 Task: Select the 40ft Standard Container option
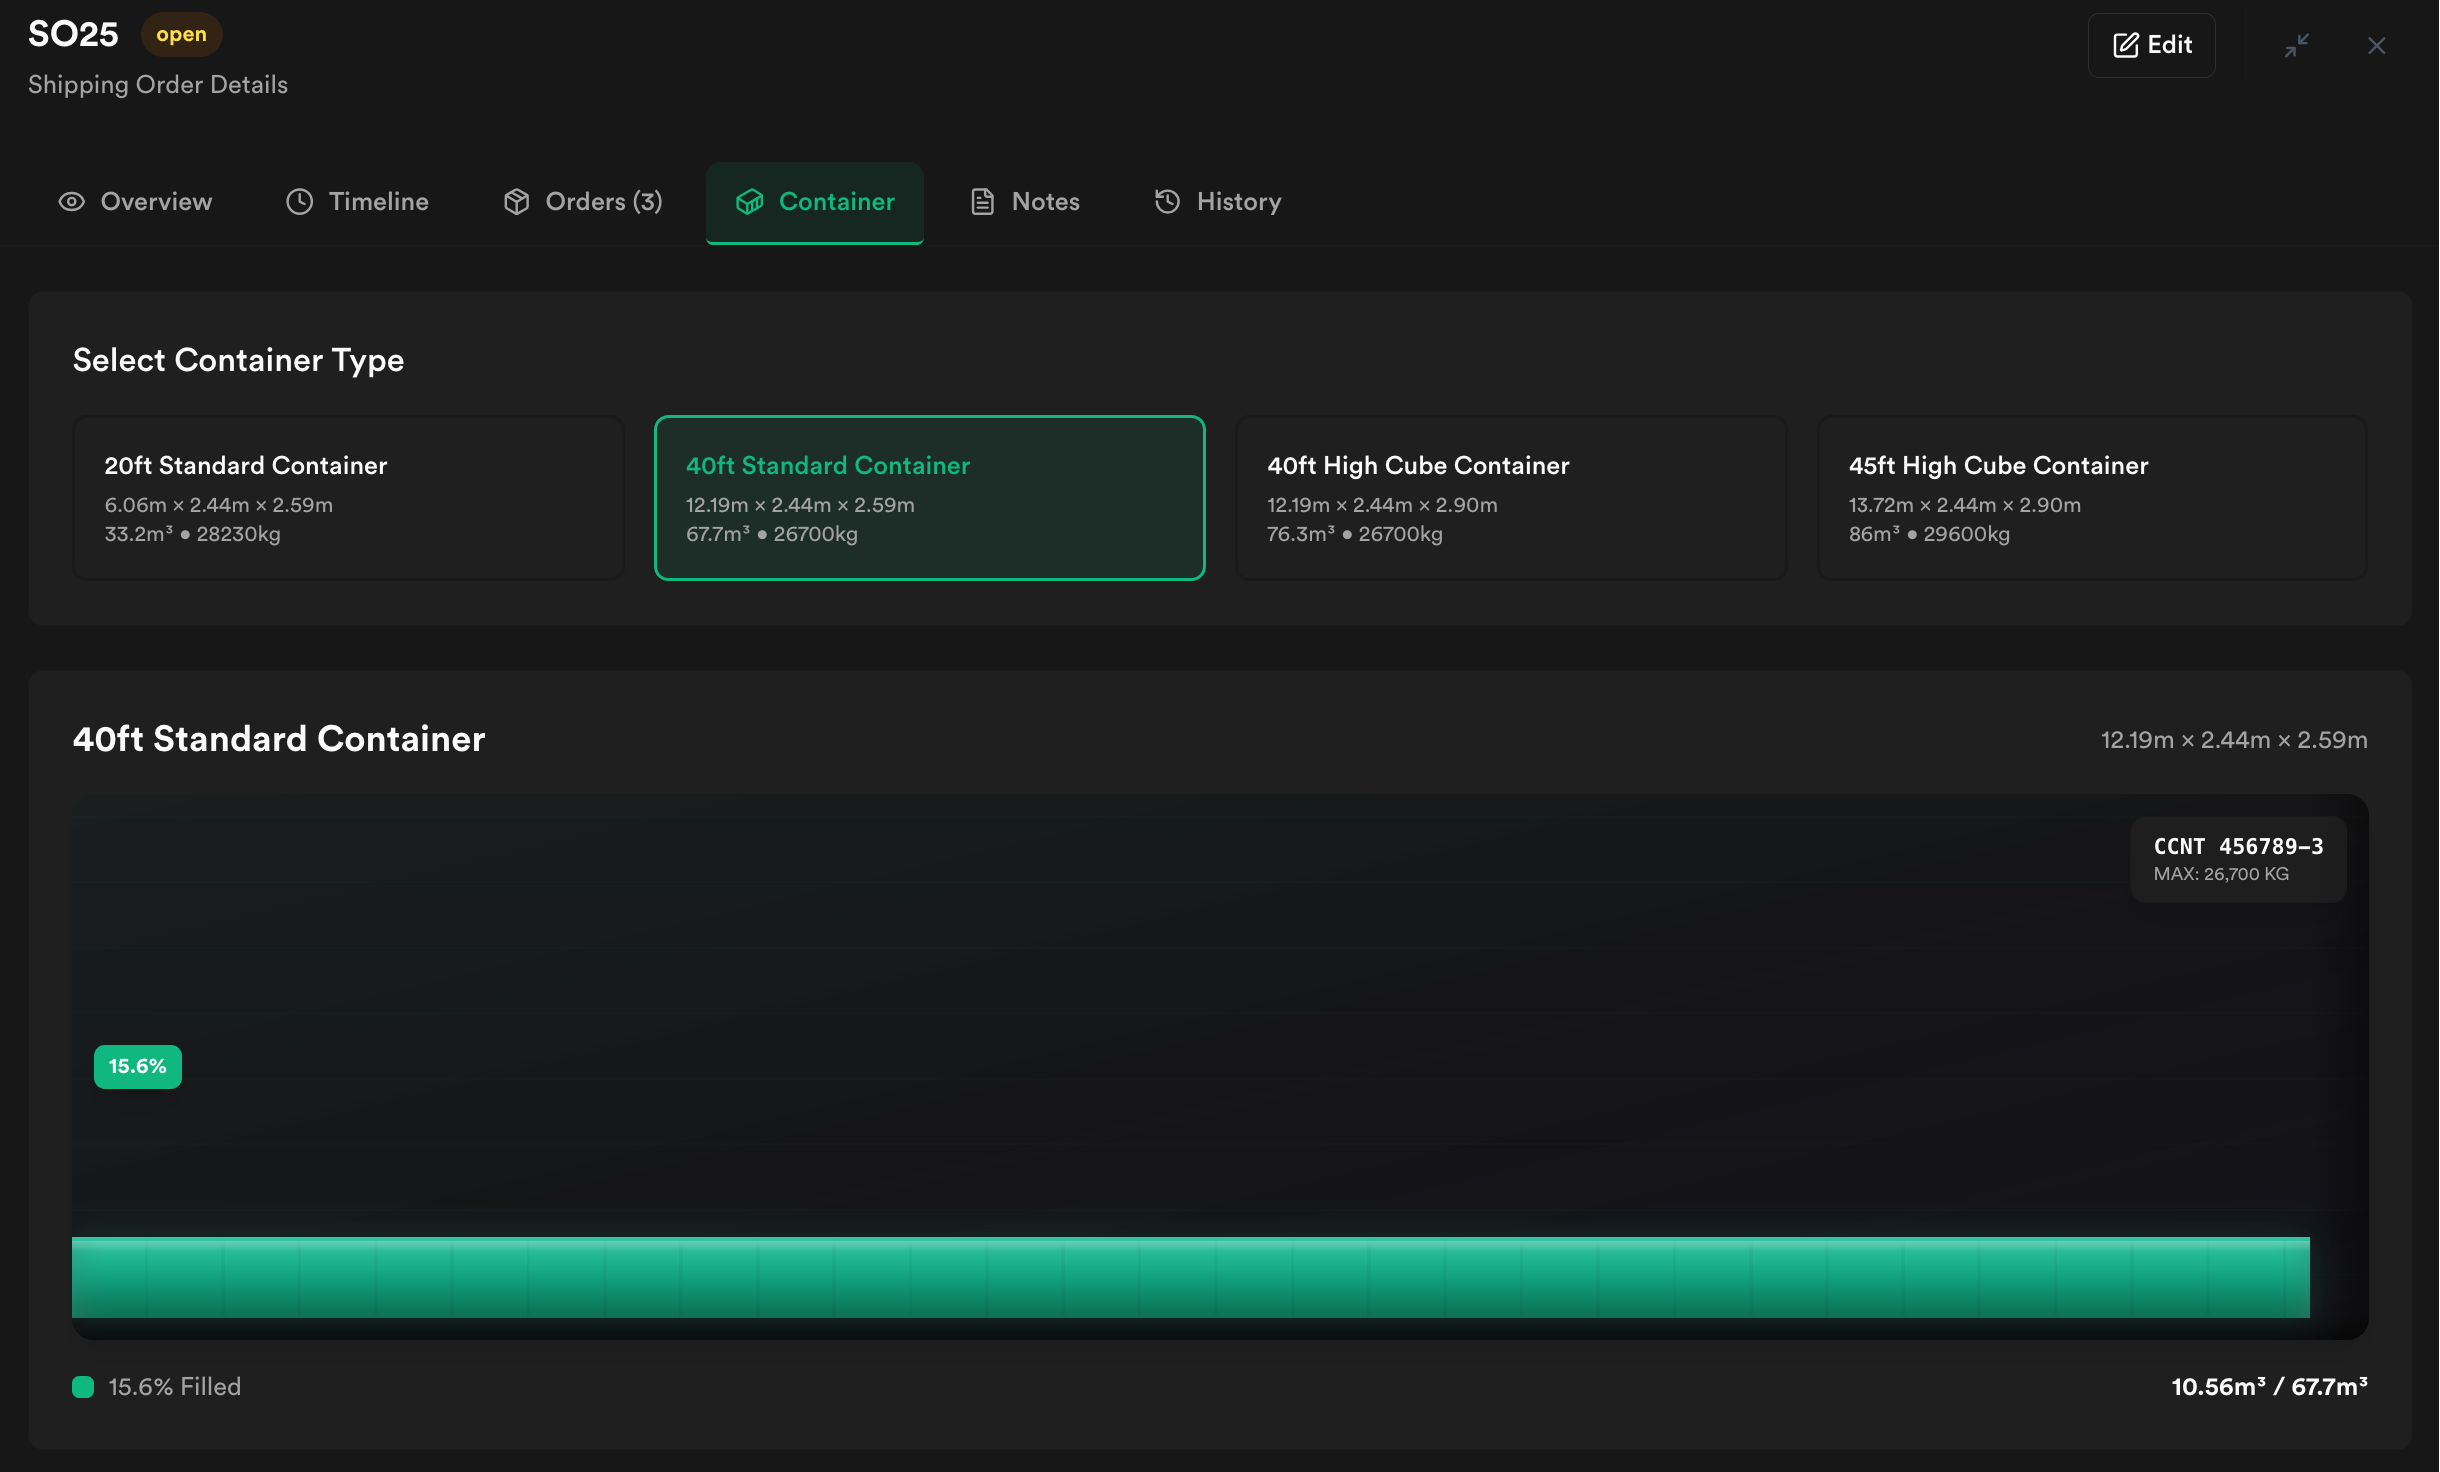click(x=929, y=498)
